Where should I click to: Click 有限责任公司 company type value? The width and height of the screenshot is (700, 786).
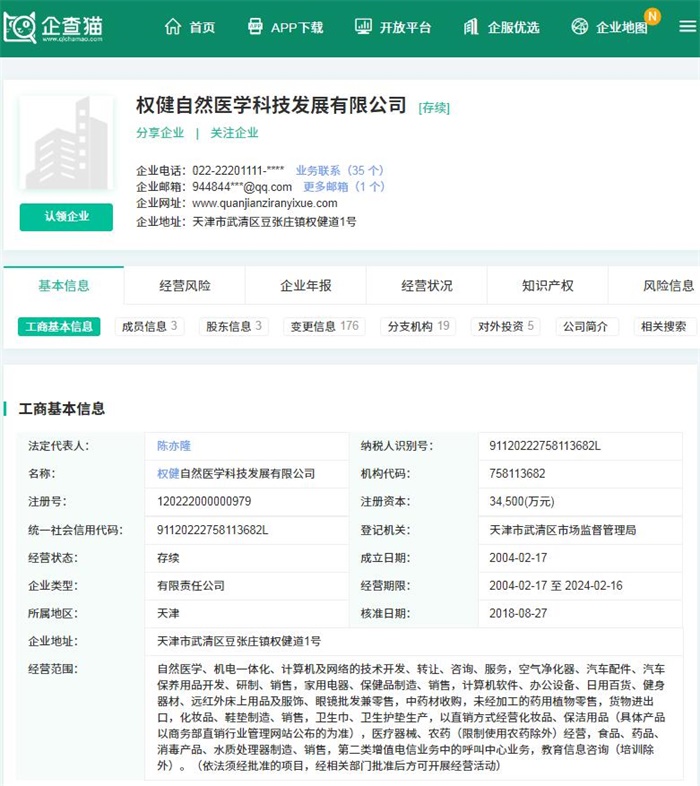(x=191, y=585)
